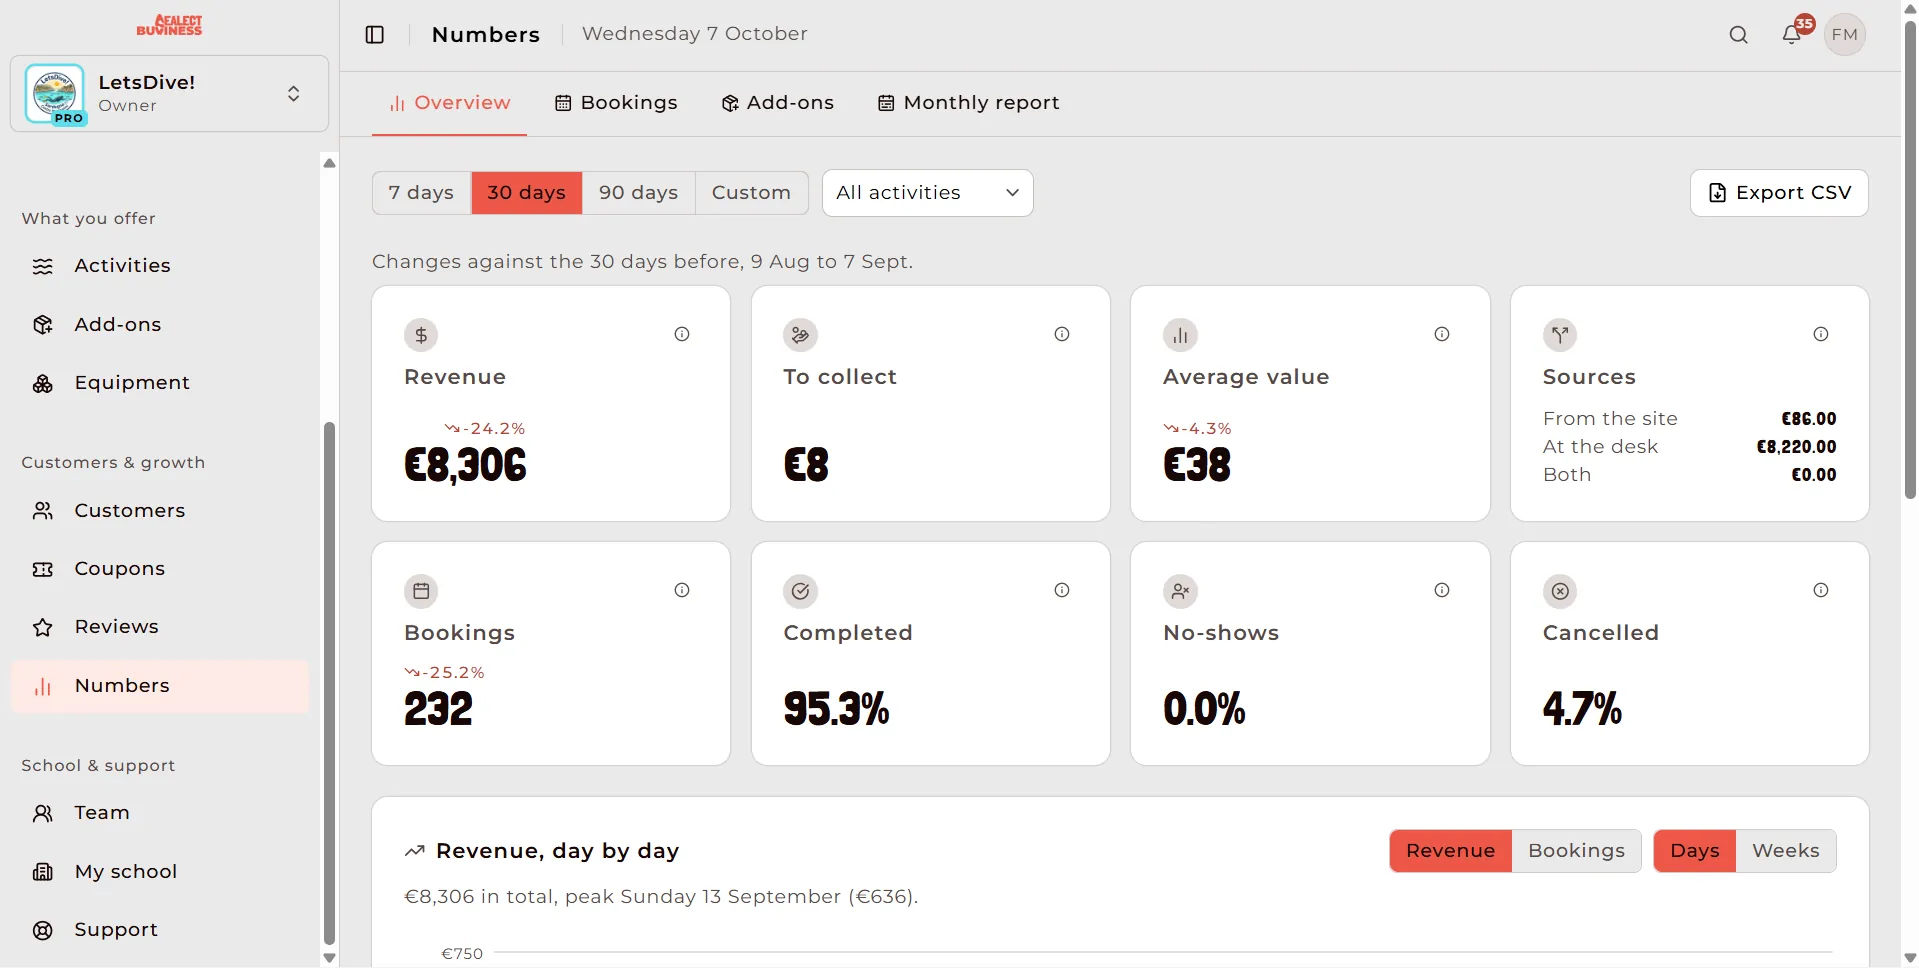Show info for Average value card
1919x968 pixels.
click(1442, 334)
